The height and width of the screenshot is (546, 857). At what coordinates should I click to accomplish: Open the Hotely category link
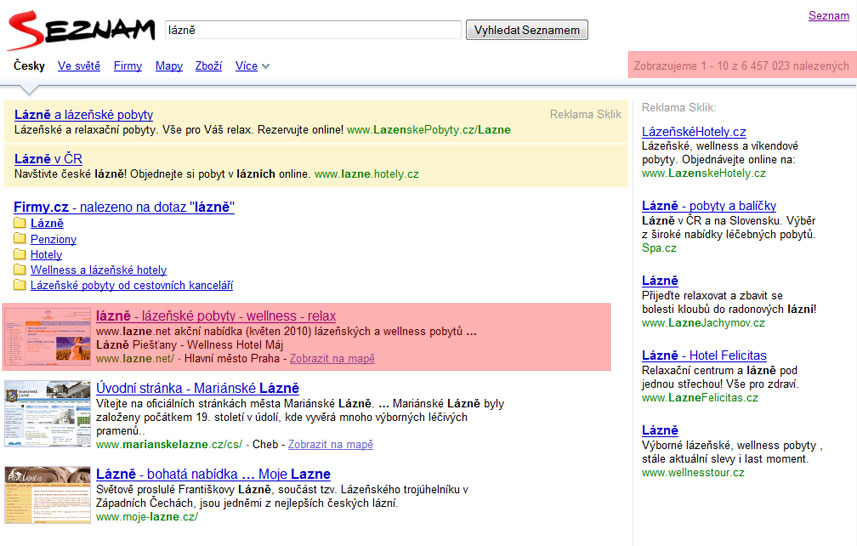click(x=46, y=254)
